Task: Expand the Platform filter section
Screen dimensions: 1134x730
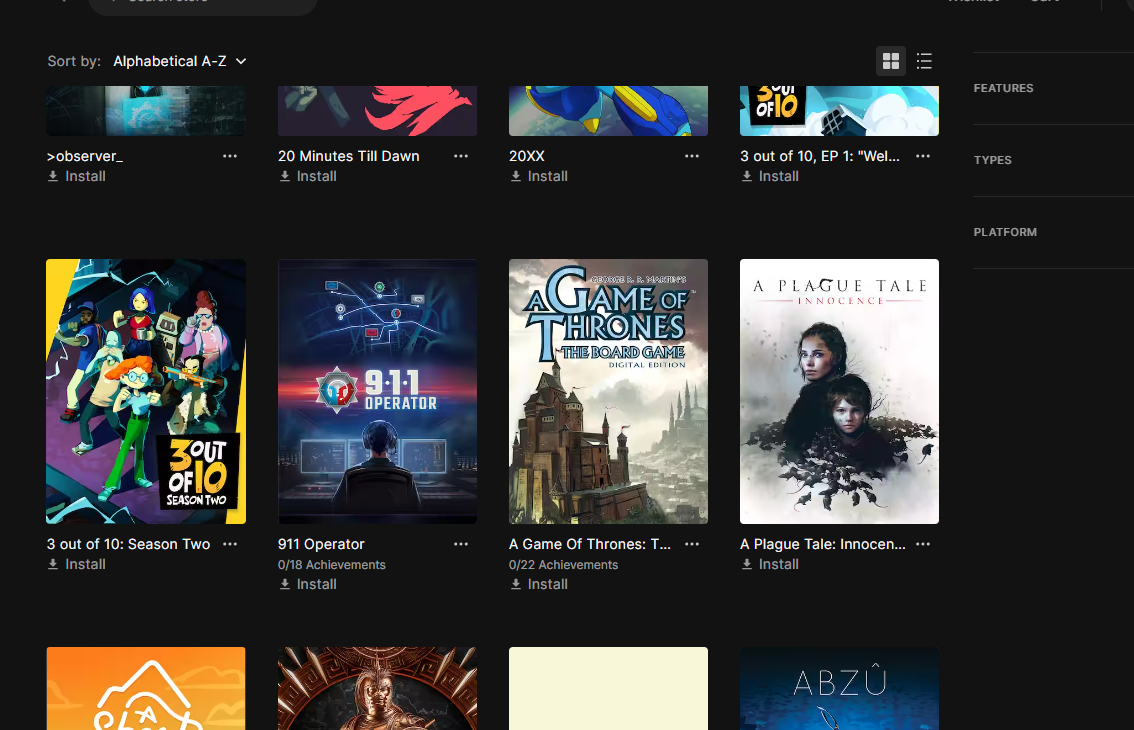Action: pos(1005,232)
